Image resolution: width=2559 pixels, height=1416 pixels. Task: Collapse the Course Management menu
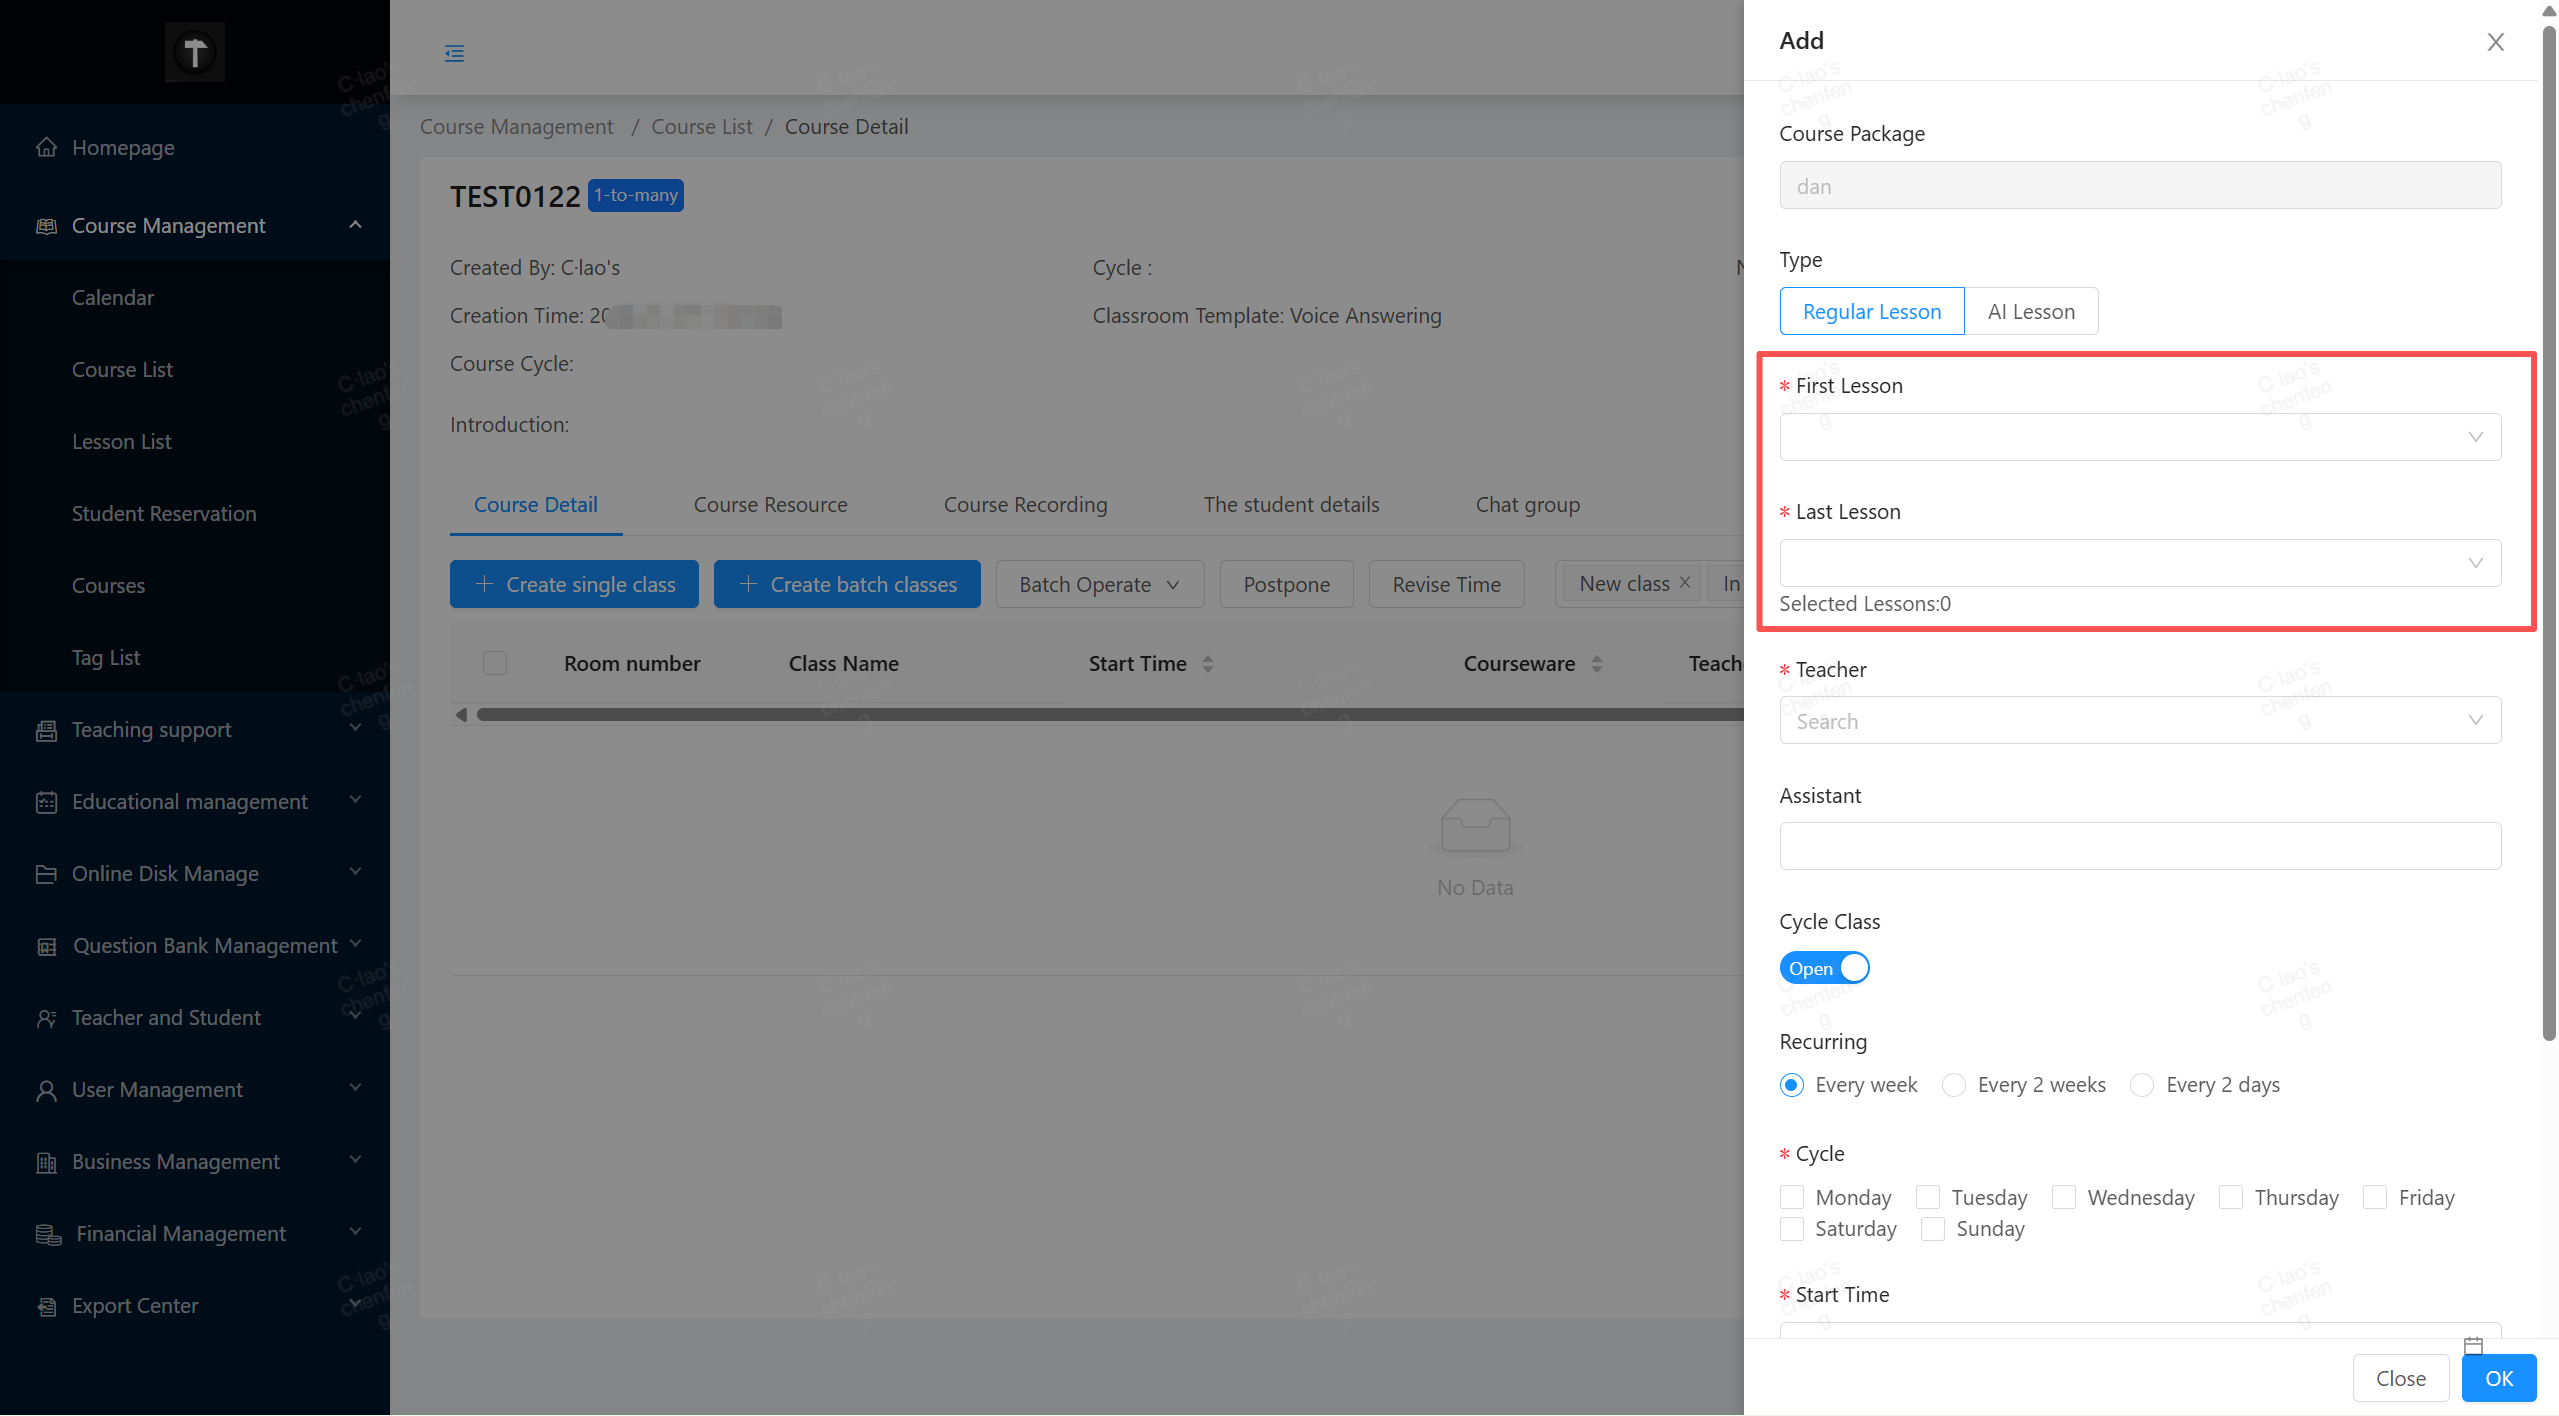tap(355, 225)
